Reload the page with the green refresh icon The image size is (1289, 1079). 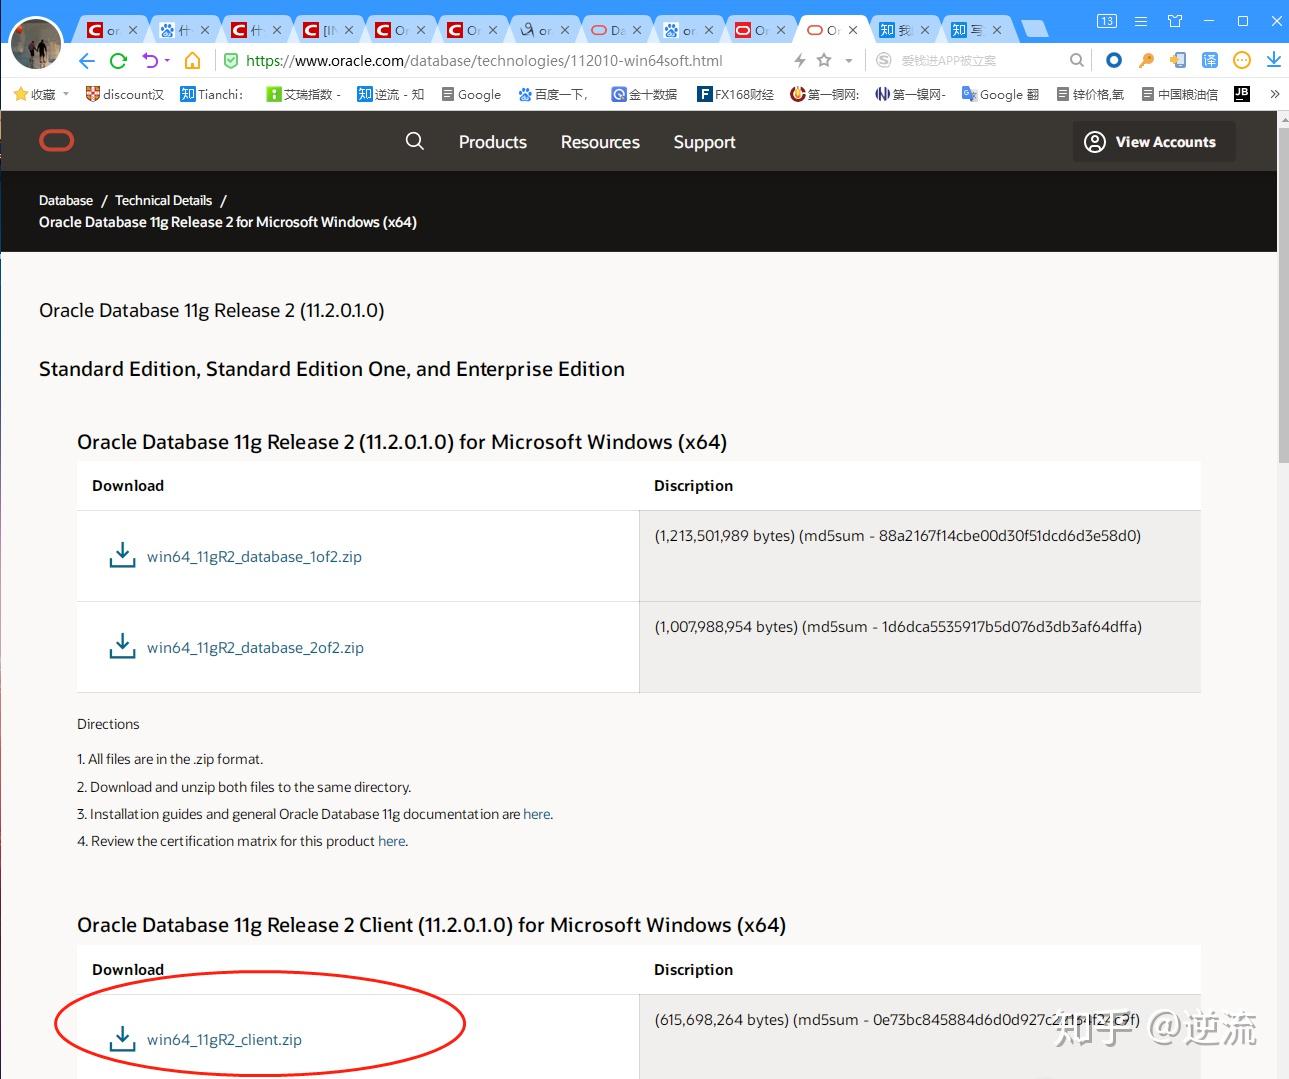[x=118, y=61]
